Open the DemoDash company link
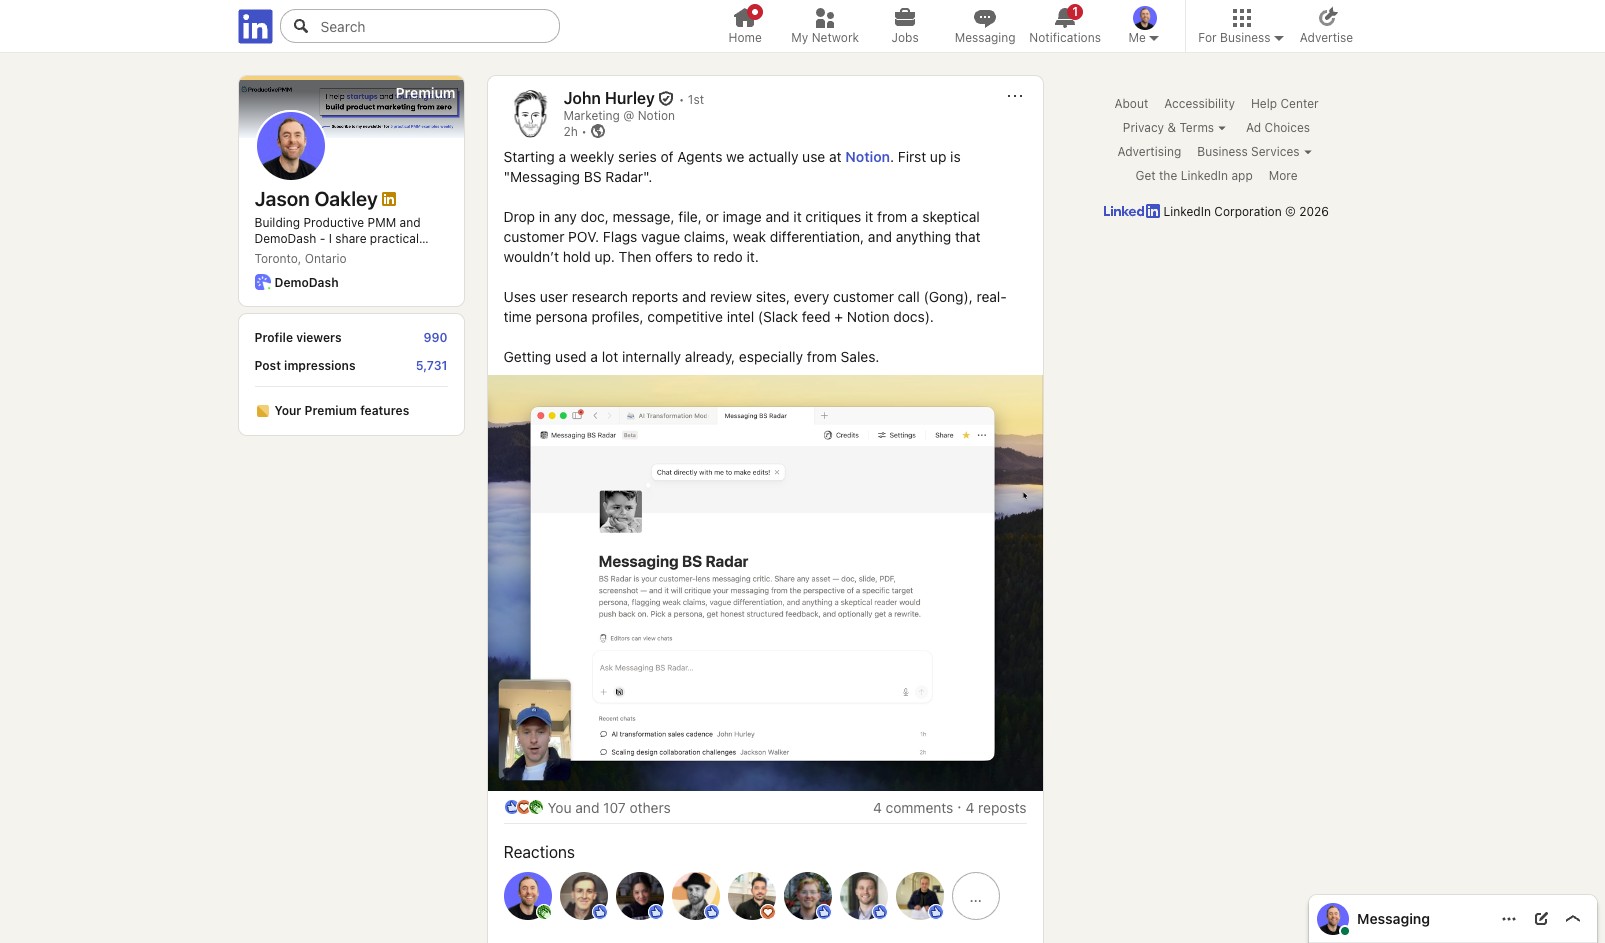 (x=297, y=283)
